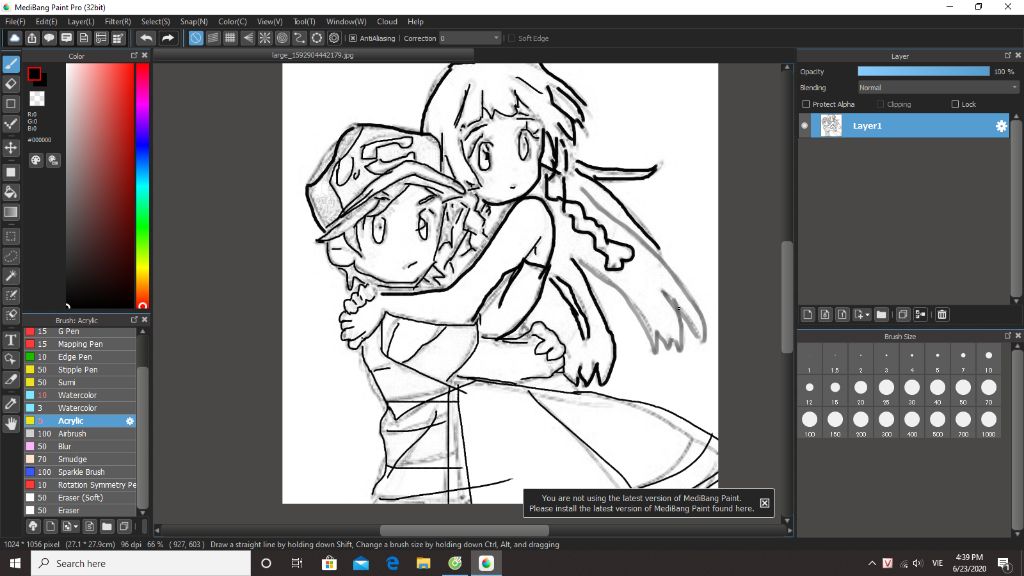
Task: Enable the Clipping checkbox
Action: [880, 104]
